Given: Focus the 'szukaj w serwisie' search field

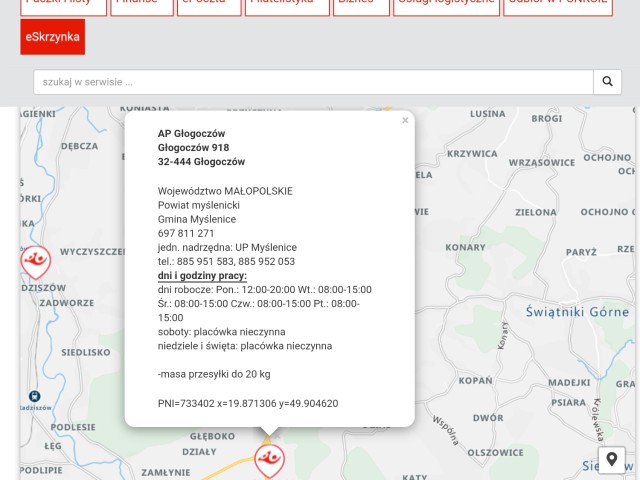Looking at the screenshot, I should coord(313,82).
